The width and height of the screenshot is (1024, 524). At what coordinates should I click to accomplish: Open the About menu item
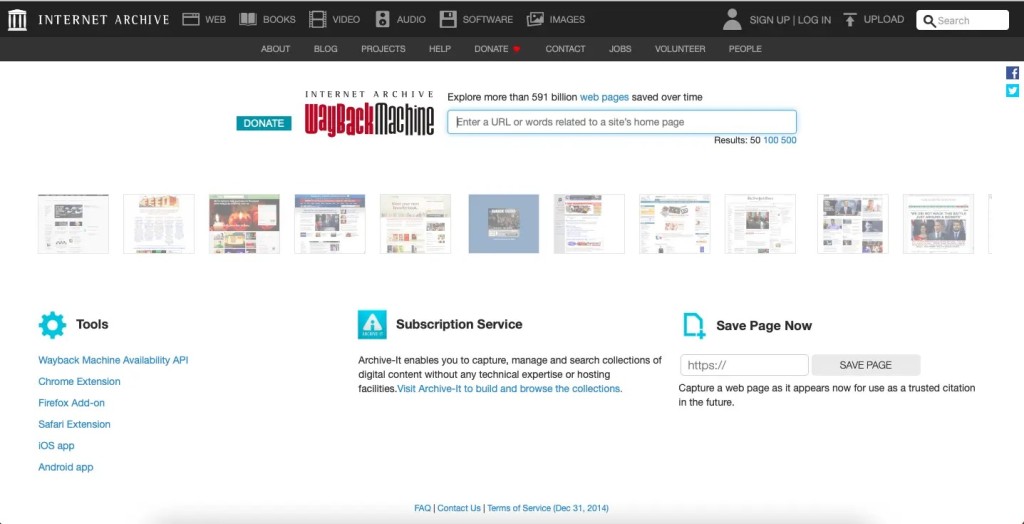click(276, 49)
